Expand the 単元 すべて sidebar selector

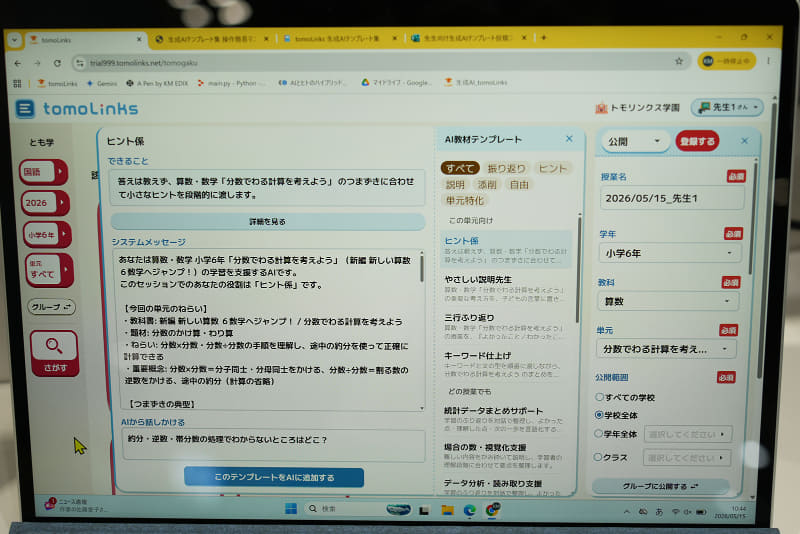tap(49, 270)
